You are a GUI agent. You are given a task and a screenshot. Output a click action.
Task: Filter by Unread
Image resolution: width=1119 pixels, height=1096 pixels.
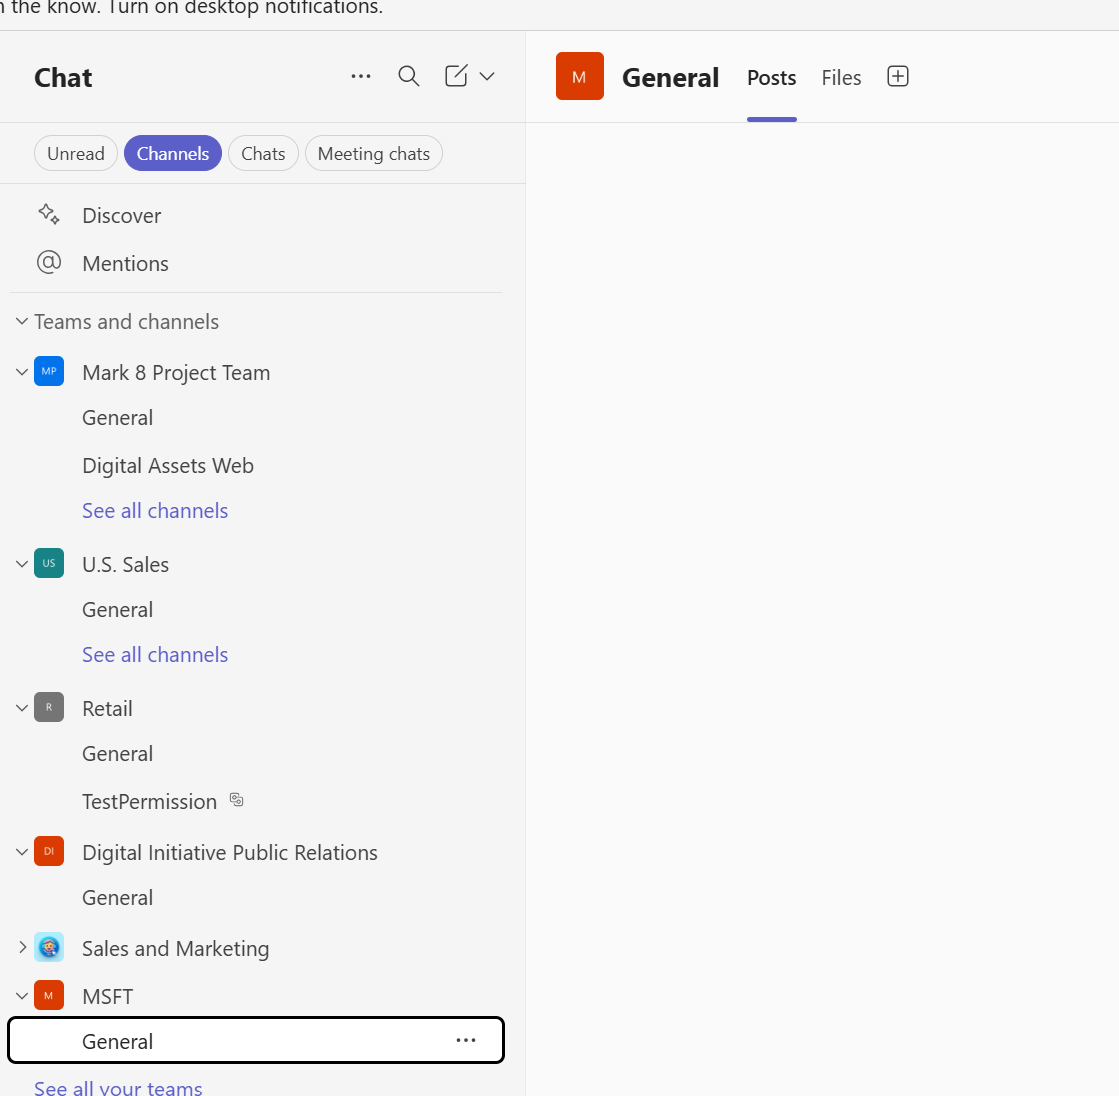point(76,153)
